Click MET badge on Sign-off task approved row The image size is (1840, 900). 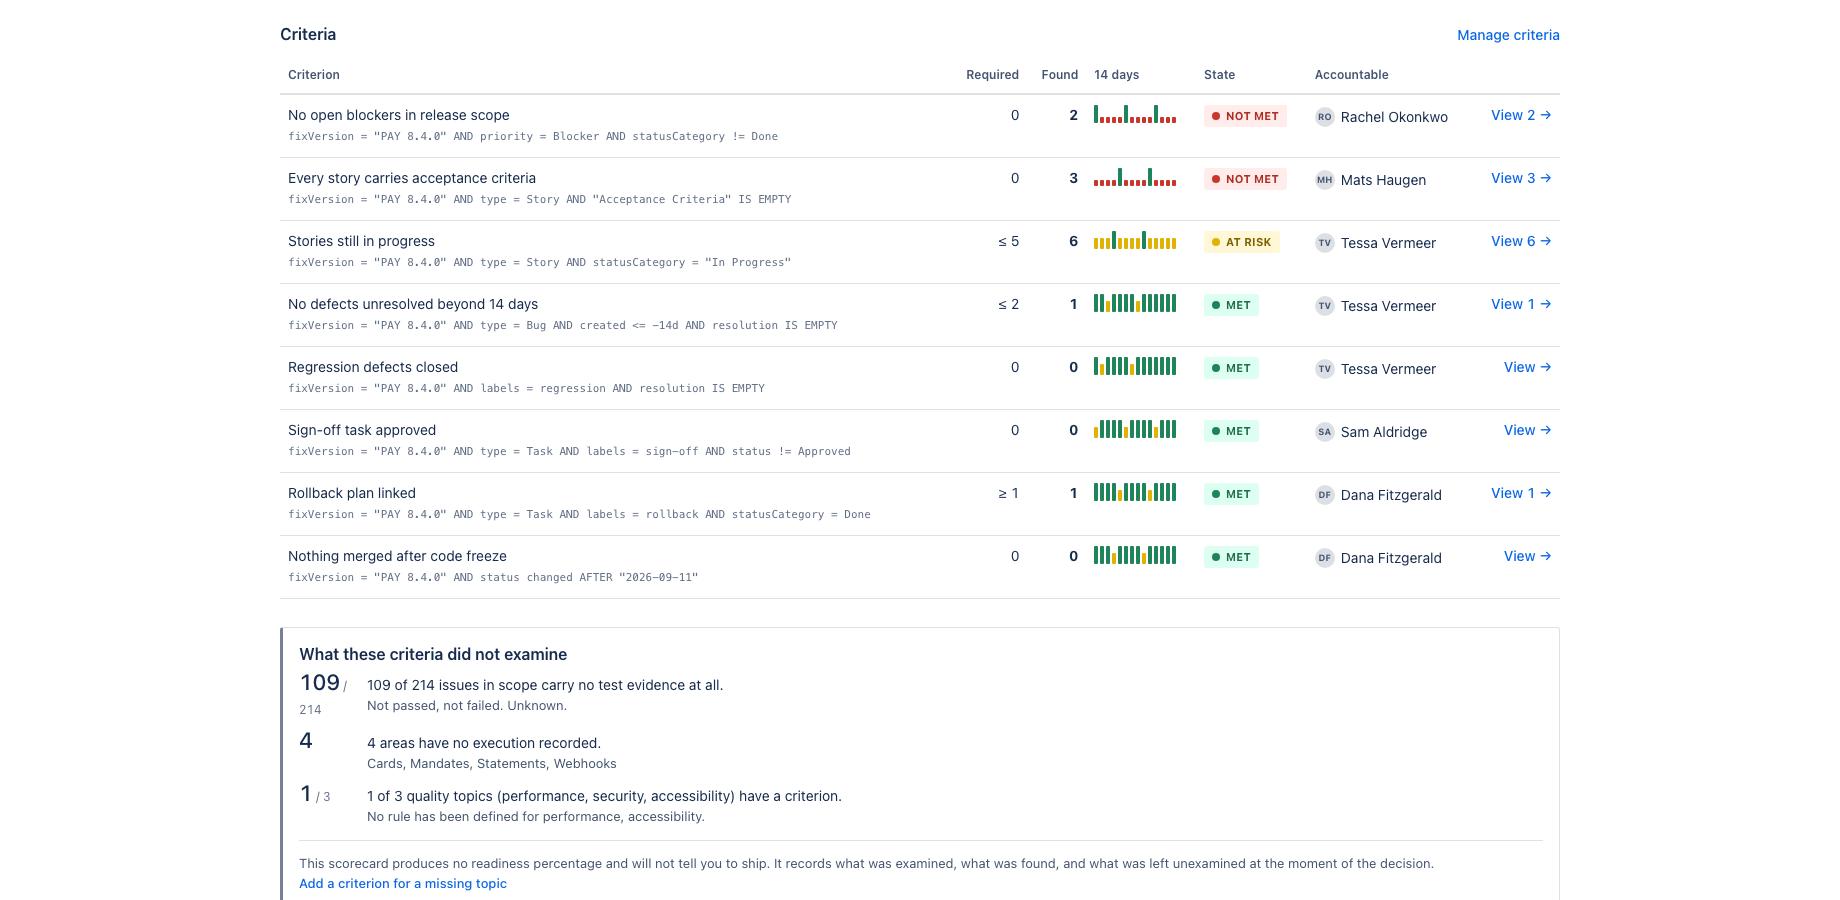pos(1231,431)
